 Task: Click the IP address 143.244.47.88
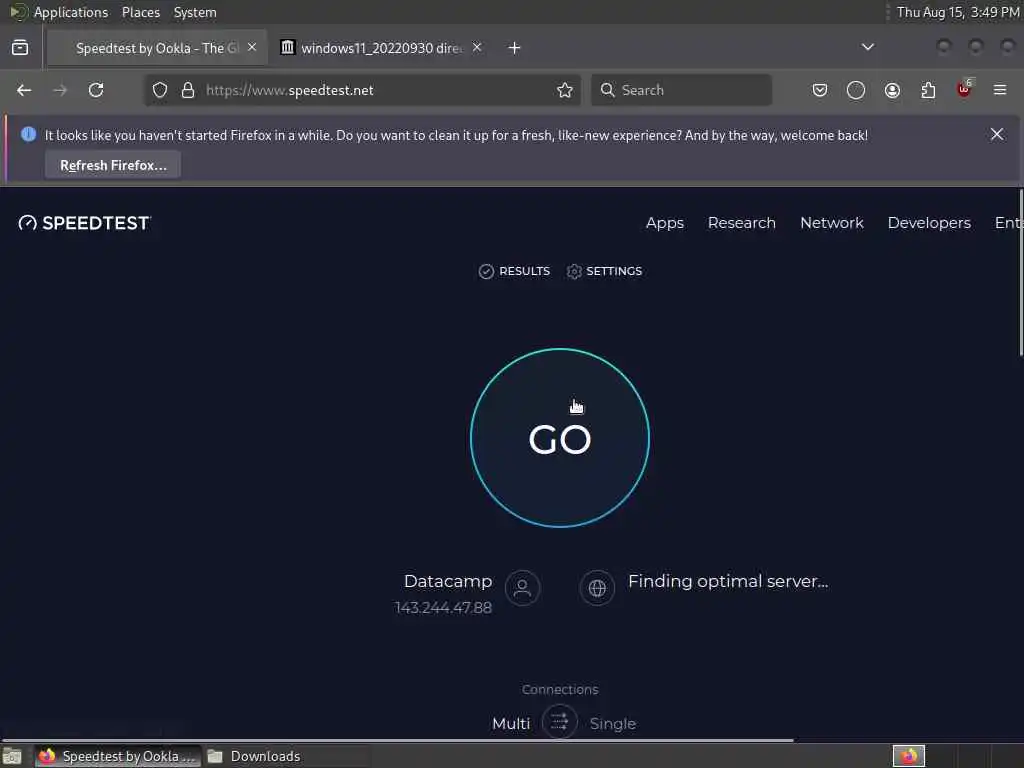(443, 608)
